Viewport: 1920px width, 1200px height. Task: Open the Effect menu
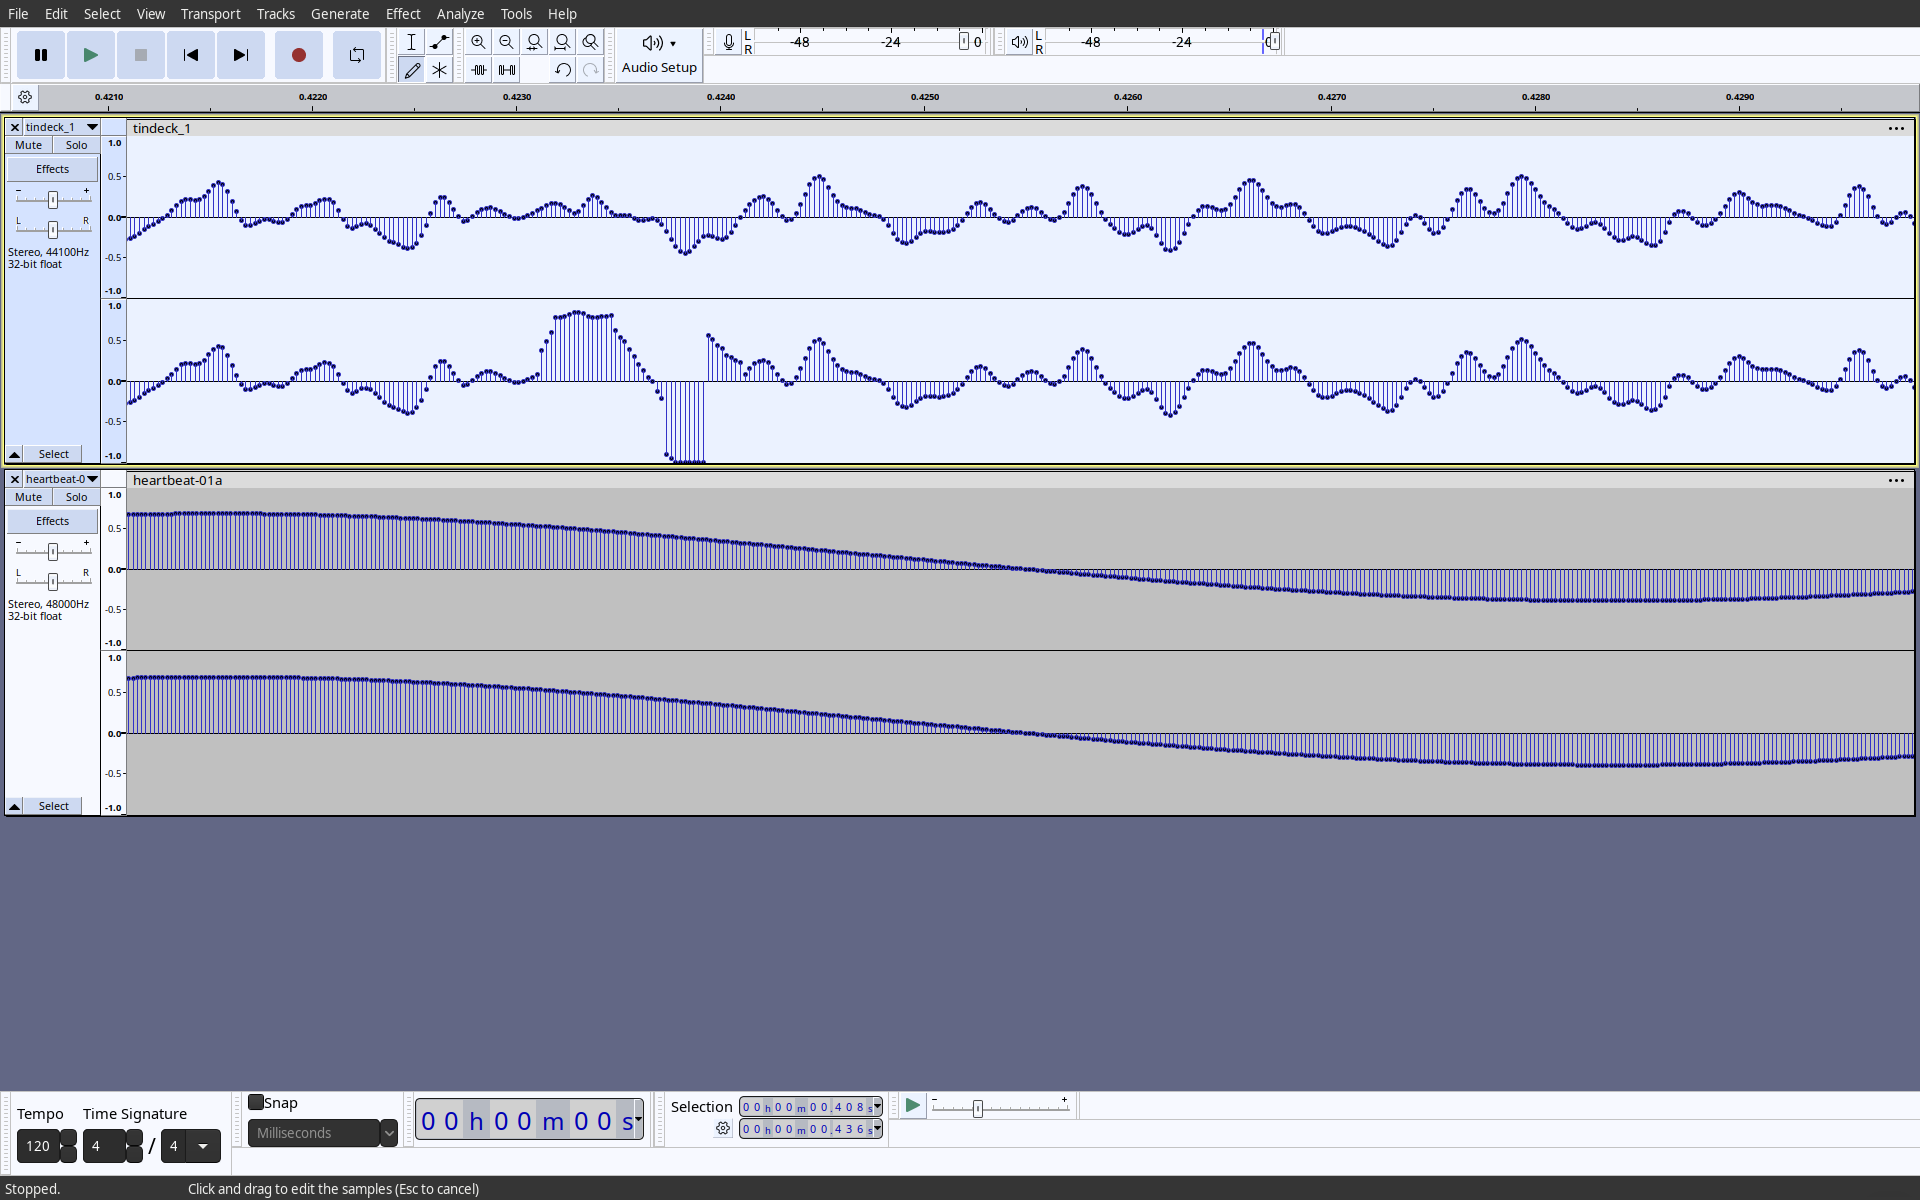403,14
